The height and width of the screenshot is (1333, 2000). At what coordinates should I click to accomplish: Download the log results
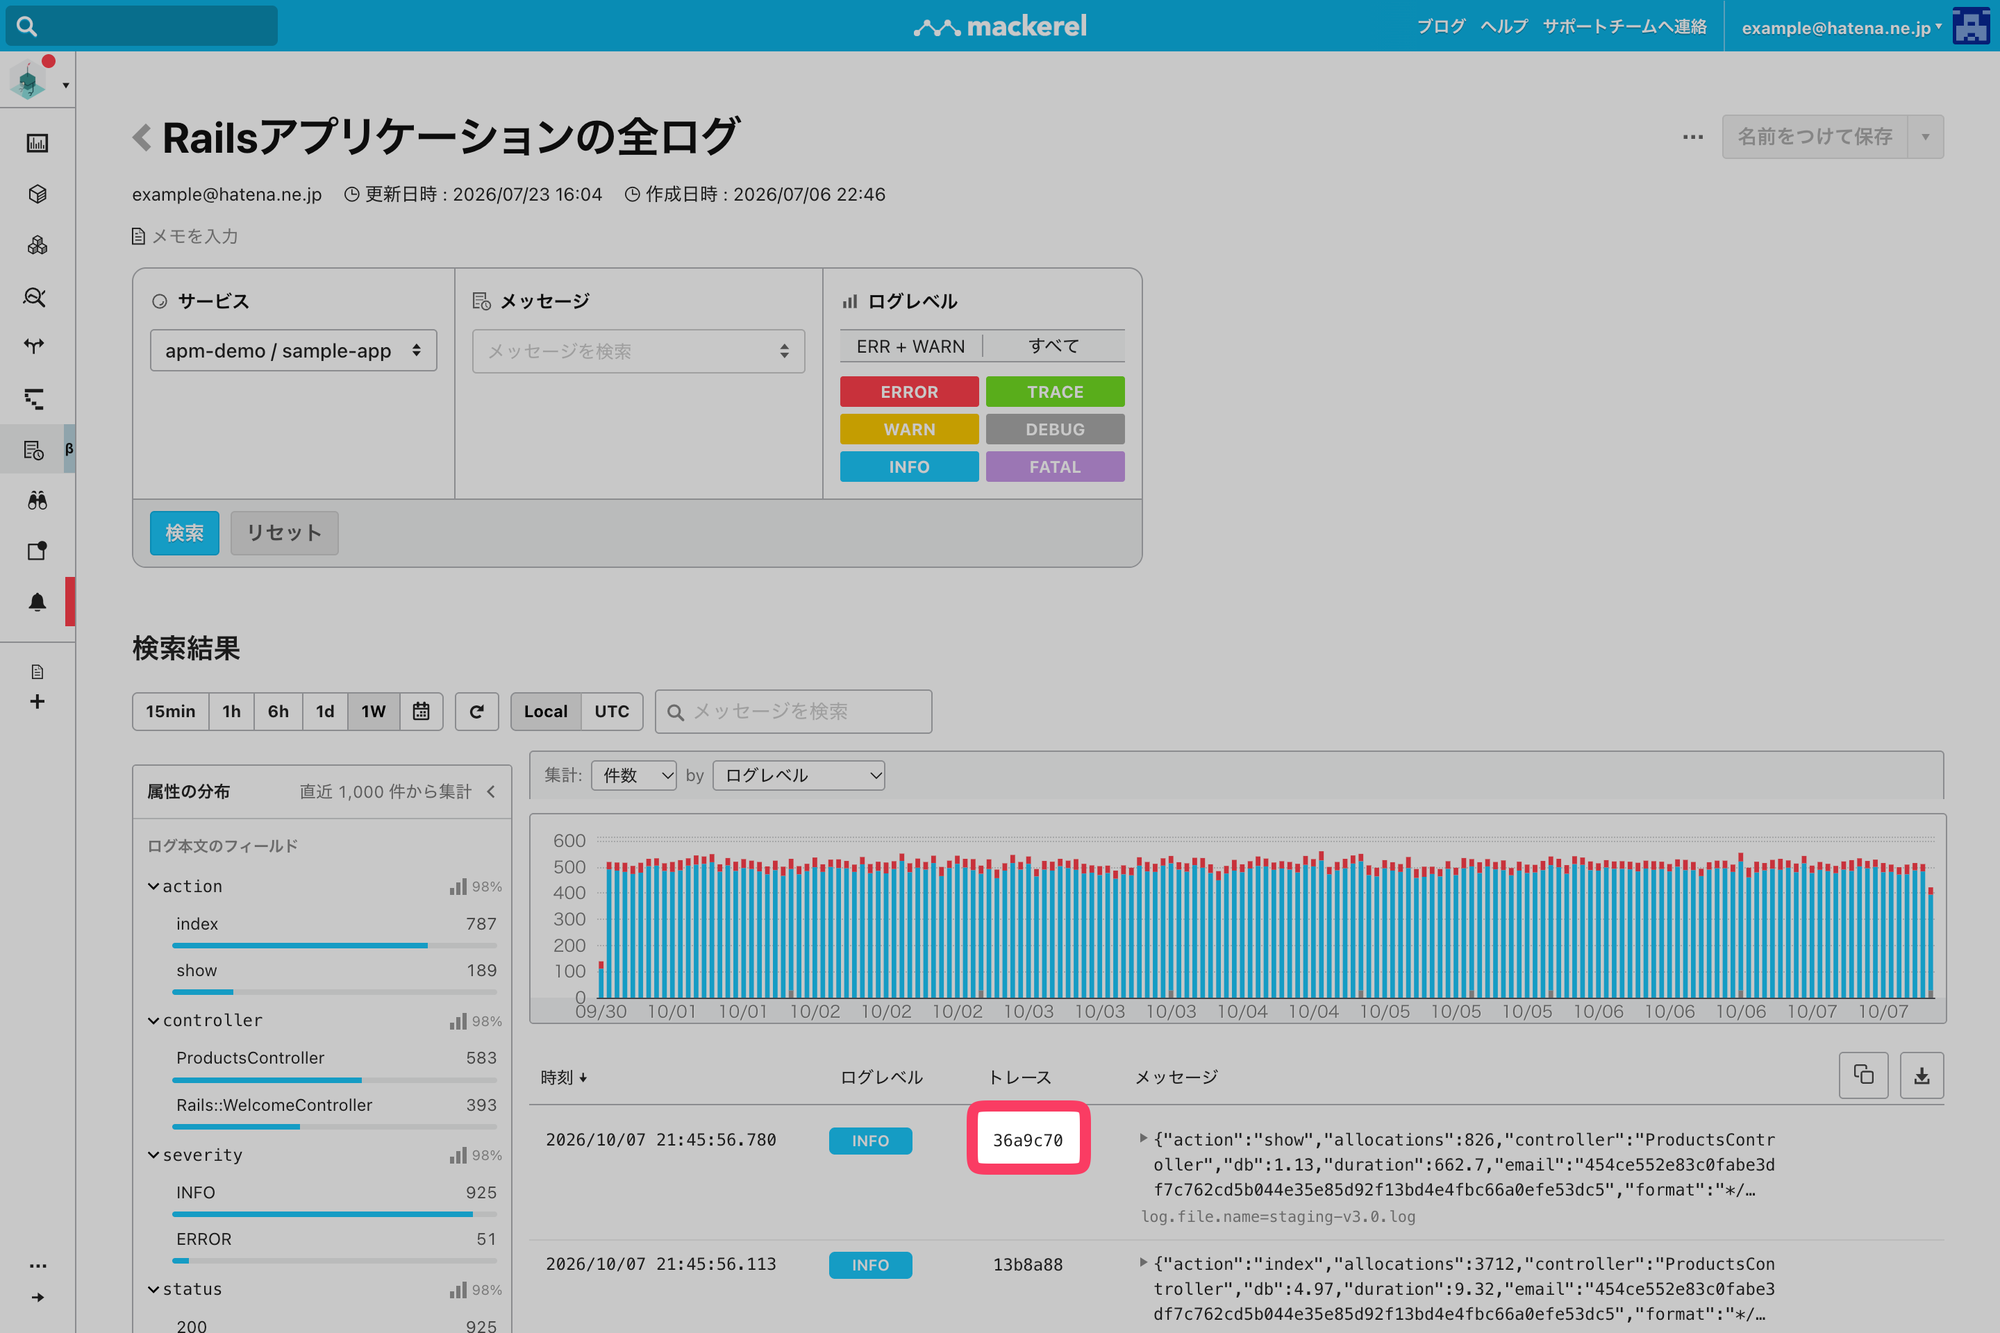(x=1921, y=1075)
